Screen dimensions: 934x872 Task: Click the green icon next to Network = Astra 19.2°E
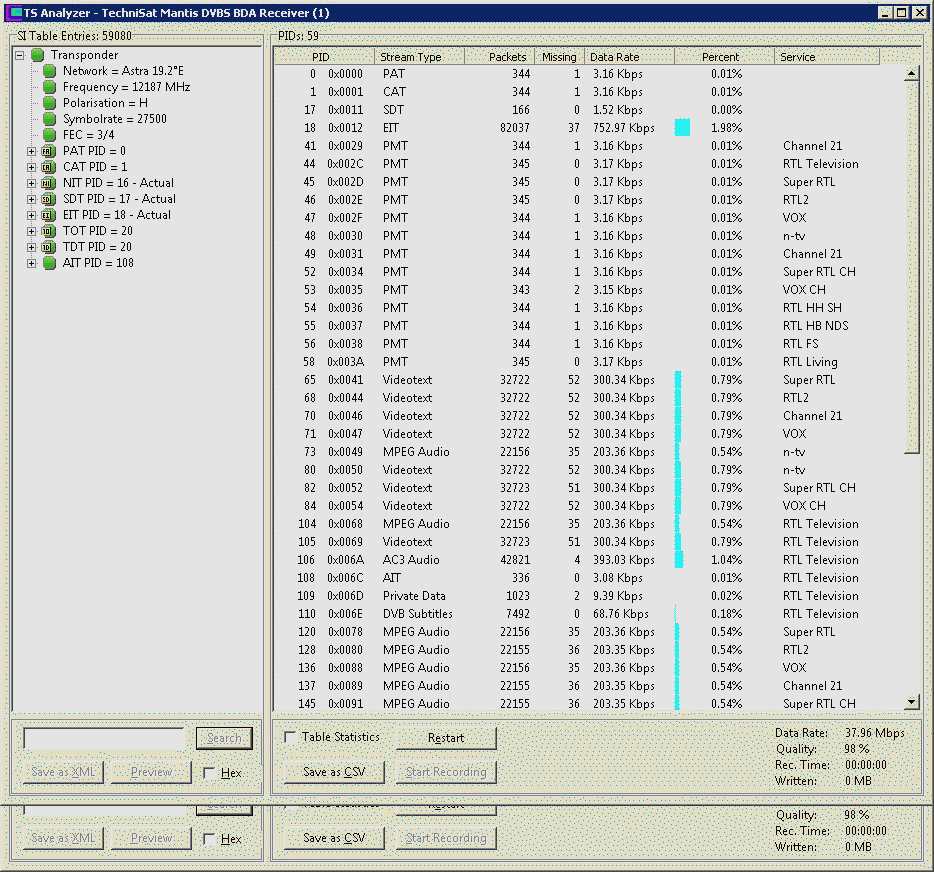tap(49, 71)
